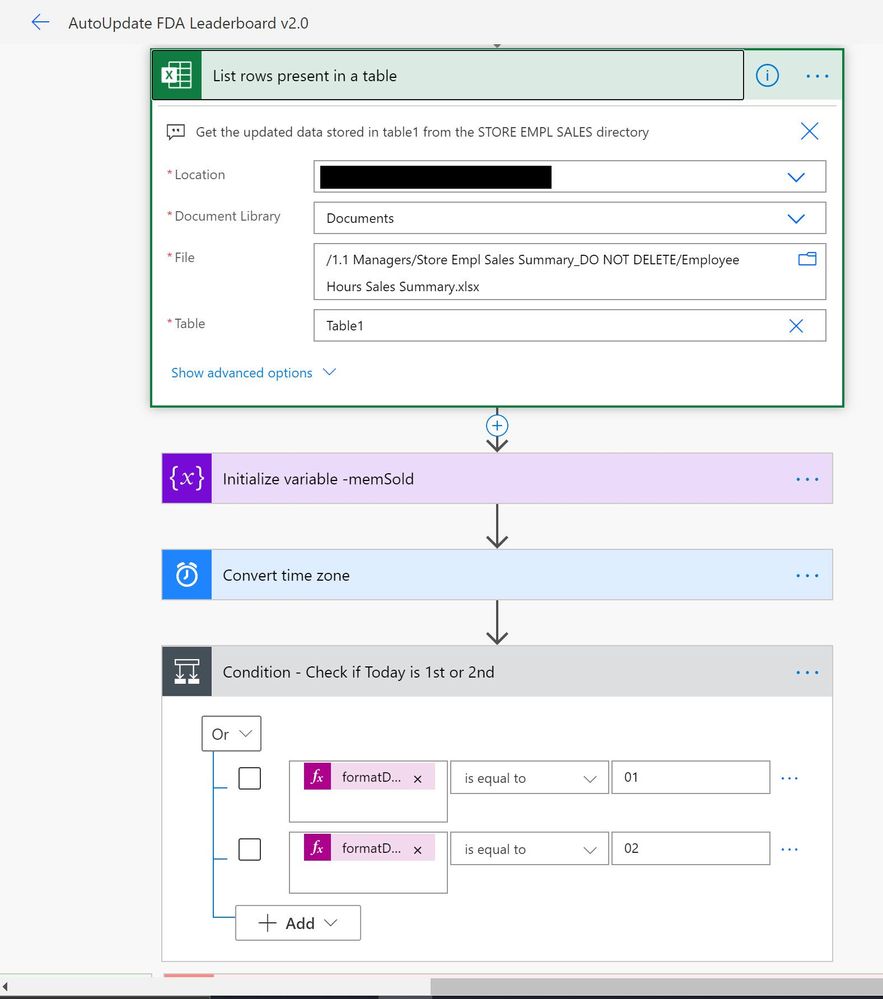Viewport: 883px width, 999px height.
Task: Click the List rows present in a table title
Action: point(305,76)
